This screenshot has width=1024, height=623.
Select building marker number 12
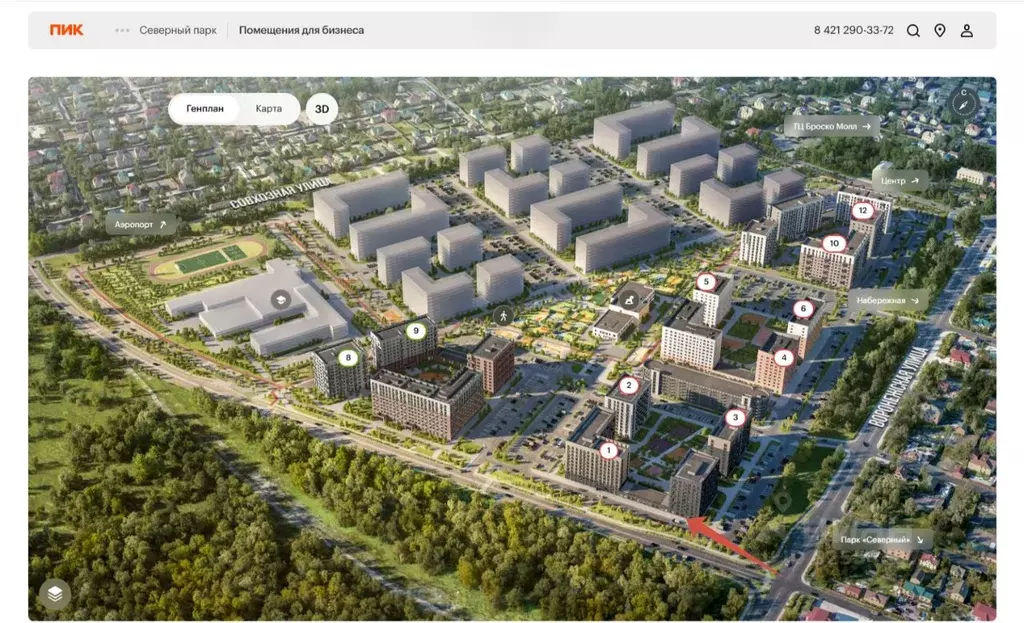click(x=863, y=211)
